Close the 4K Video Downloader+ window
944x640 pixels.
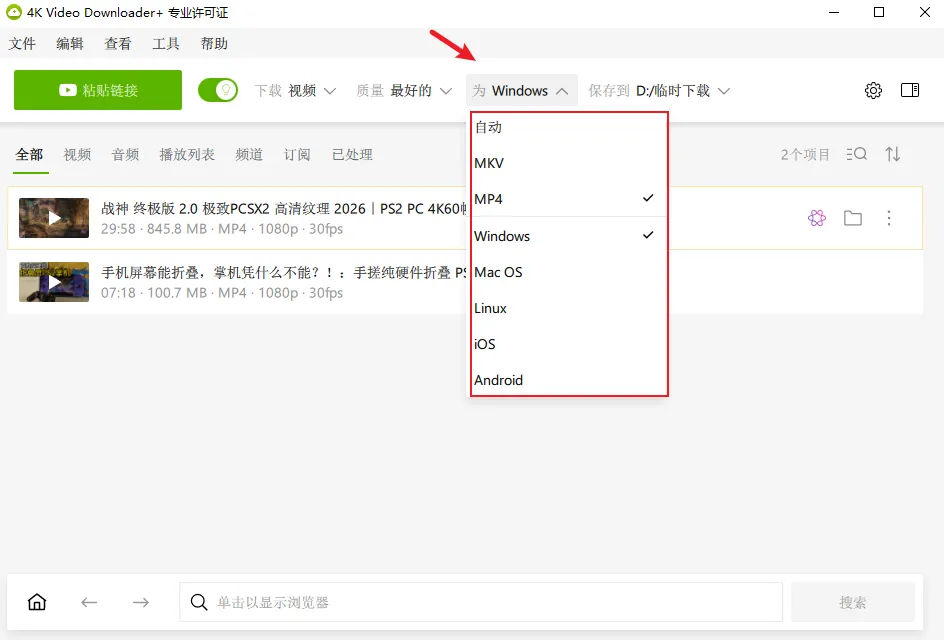click(925, 12)
